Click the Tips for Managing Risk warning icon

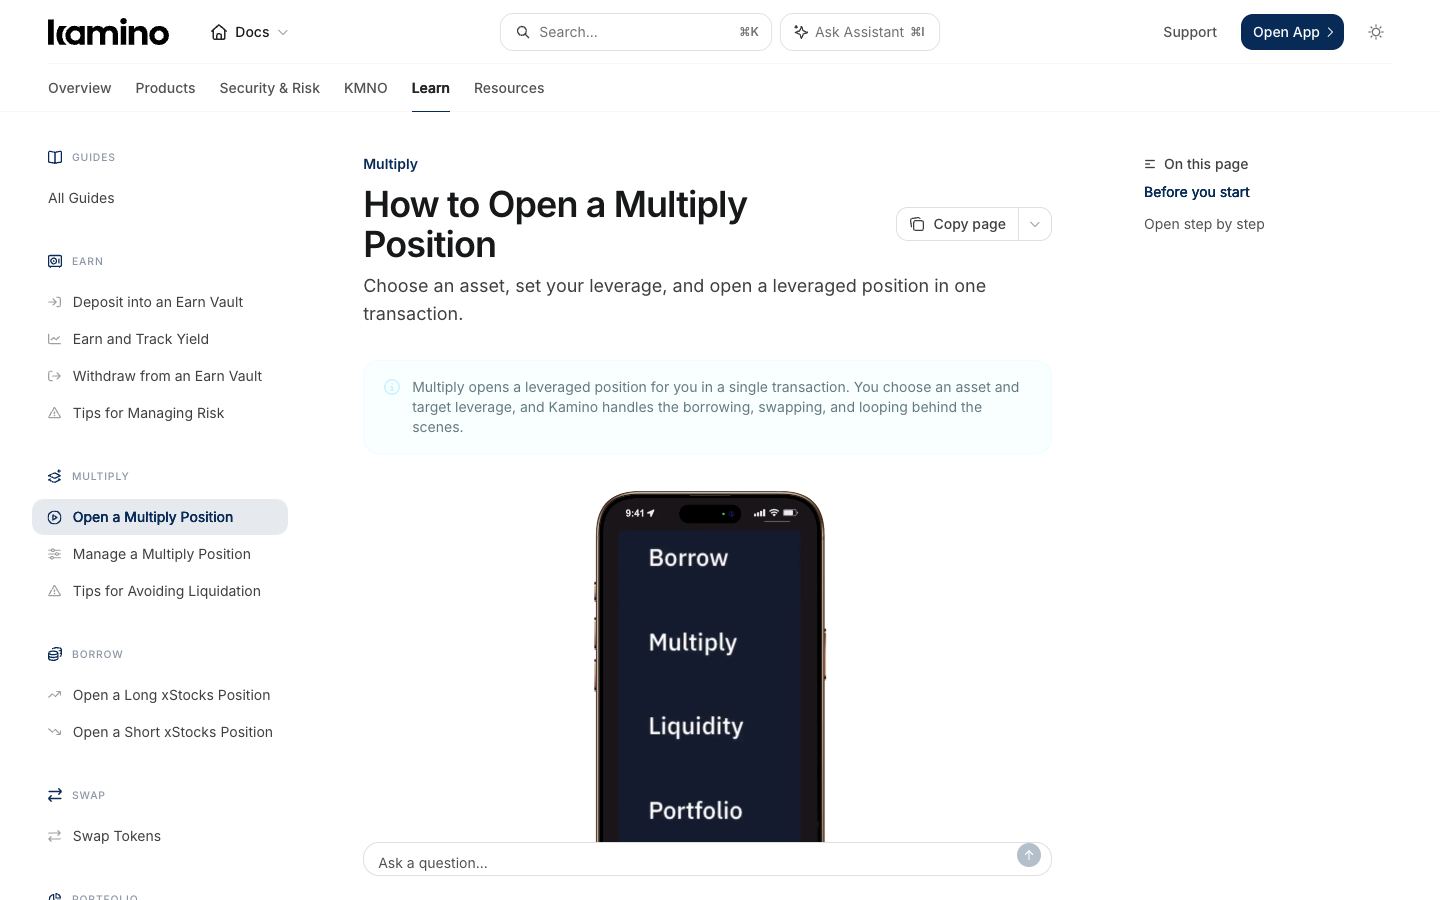click(x=55, y=413)
